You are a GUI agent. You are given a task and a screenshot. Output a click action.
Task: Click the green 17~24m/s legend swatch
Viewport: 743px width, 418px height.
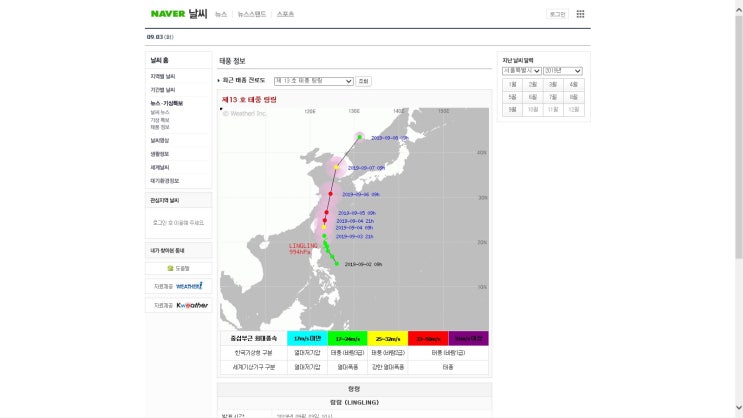[347, 338]
